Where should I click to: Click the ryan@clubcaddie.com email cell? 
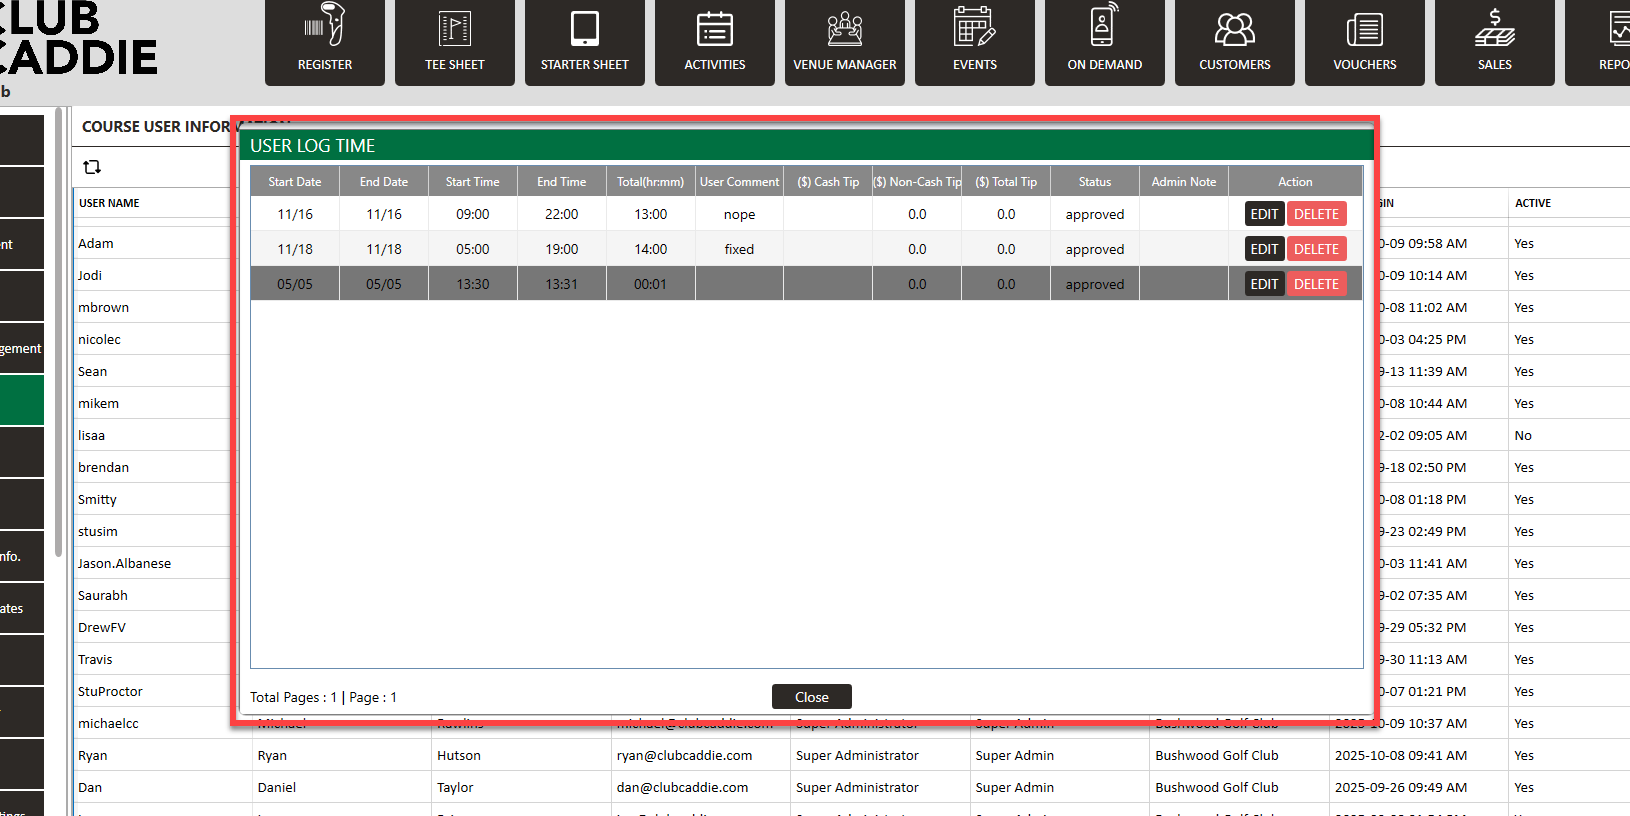click(x=684, y=756)
